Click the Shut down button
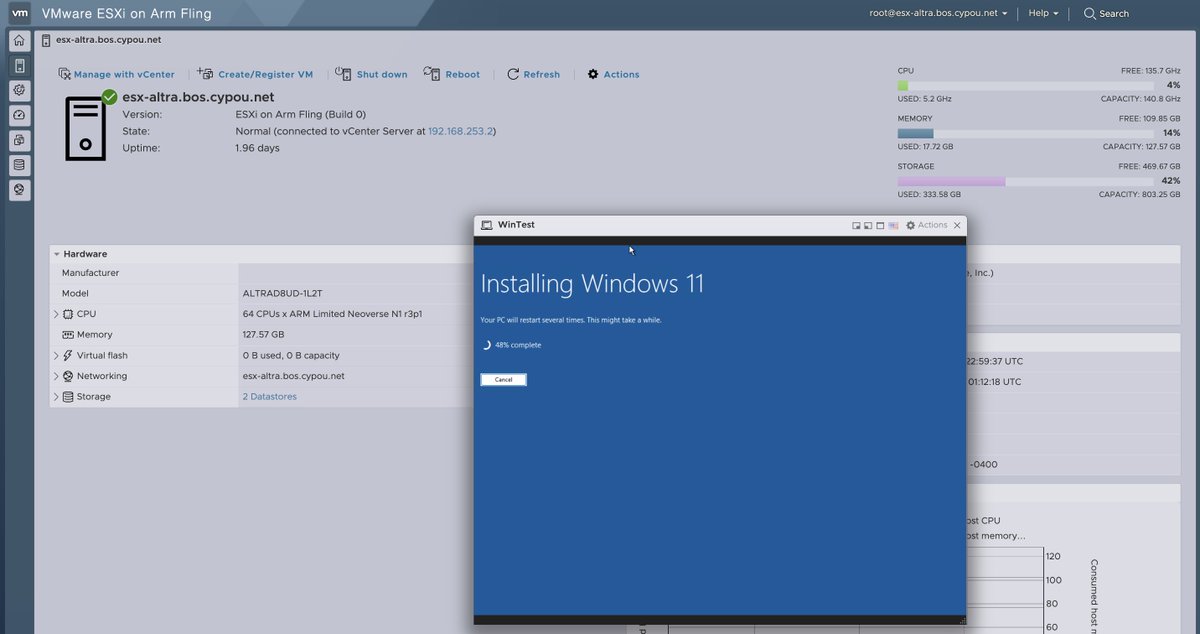The height and width of the screenshot is (634, 1200). tap(371, 74)
